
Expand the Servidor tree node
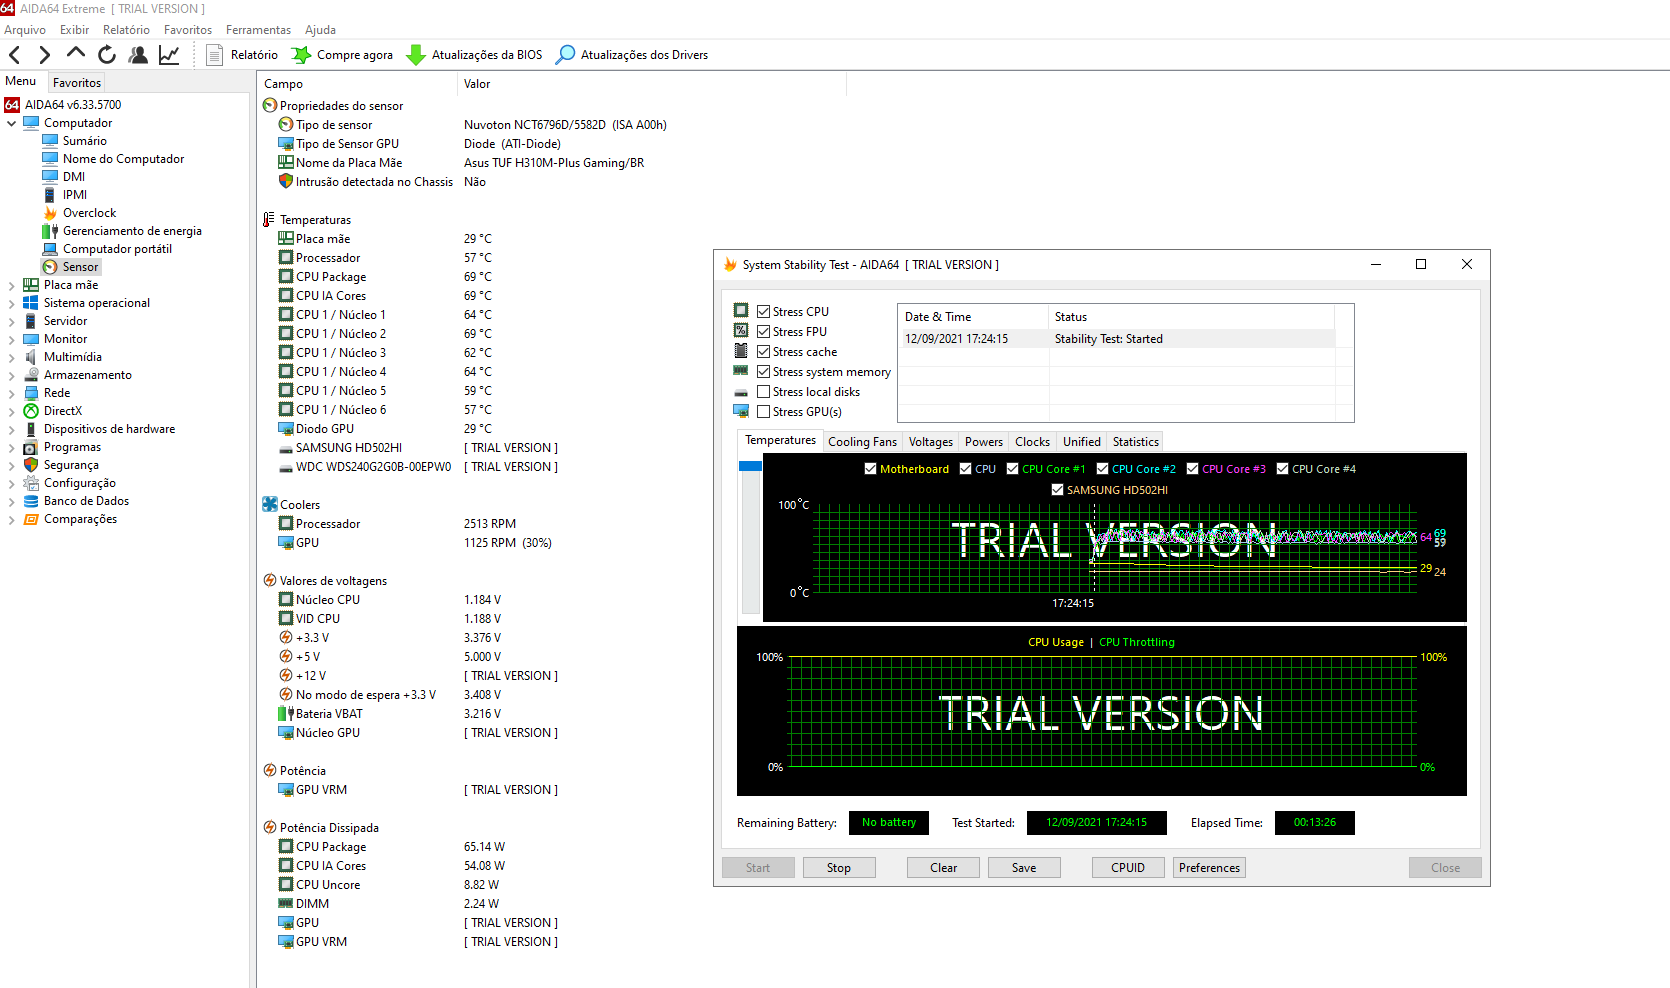[12, 322]
